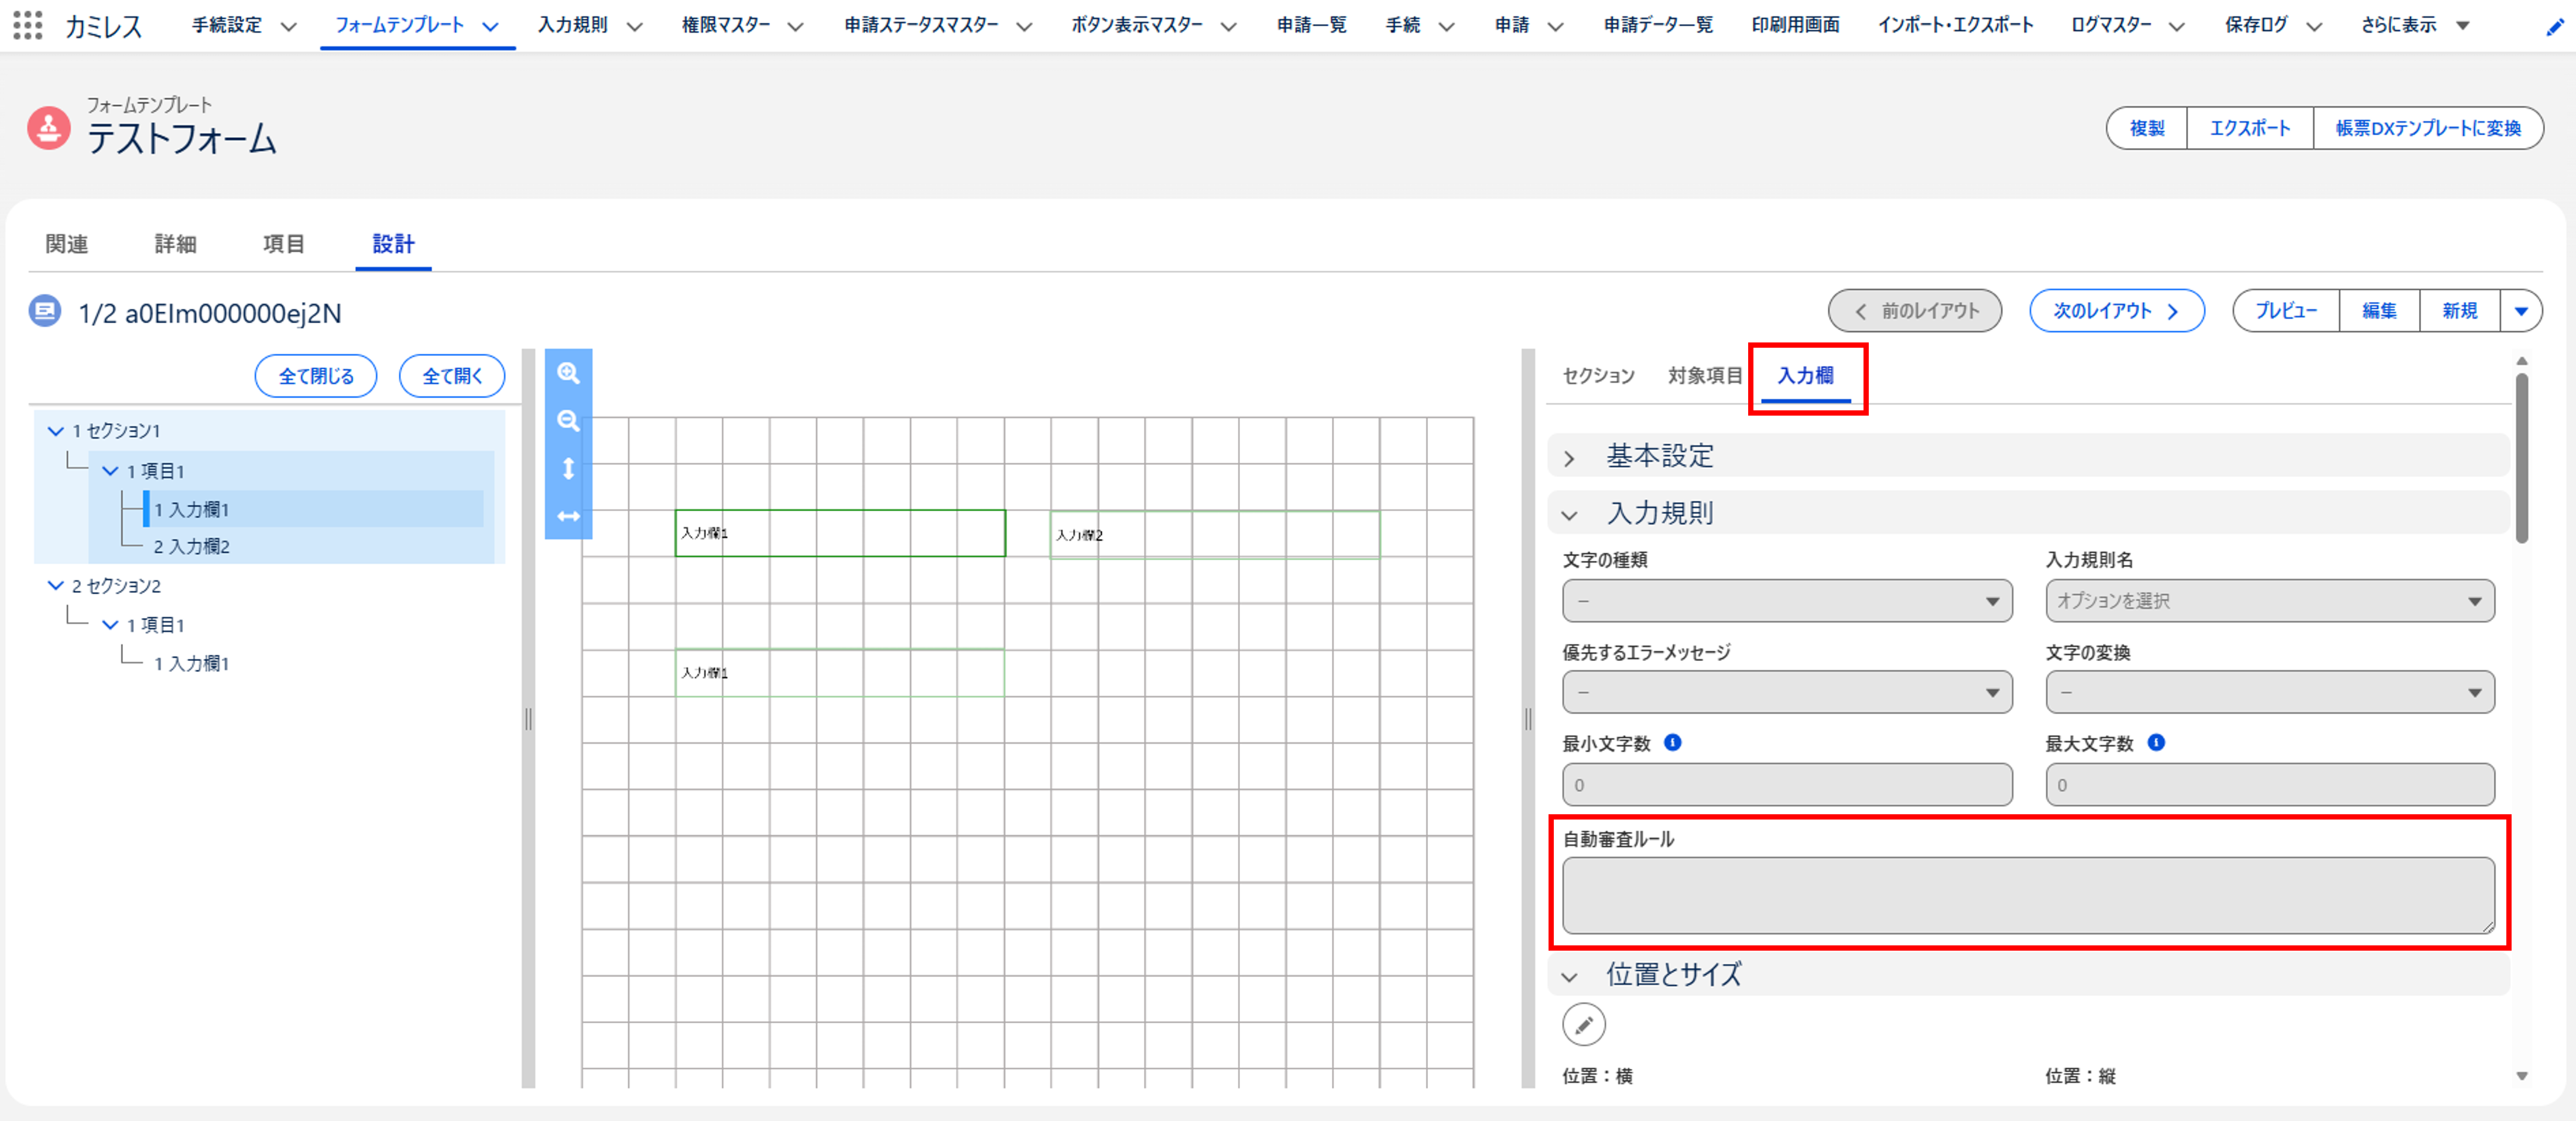Switch to the 項目 tab
This screenshot has width=2576, height=1121.
click(x=283, y=244)
